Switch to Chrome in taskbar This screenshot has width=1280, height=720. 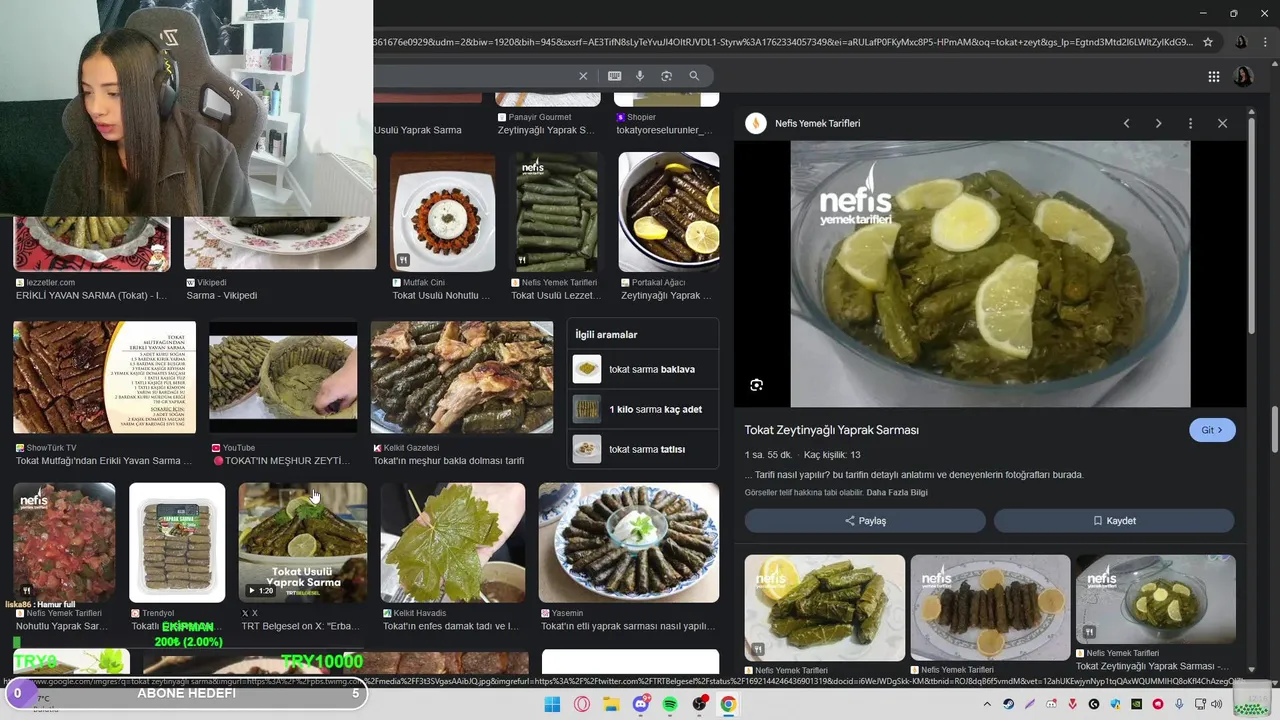[x=728, y=704]
